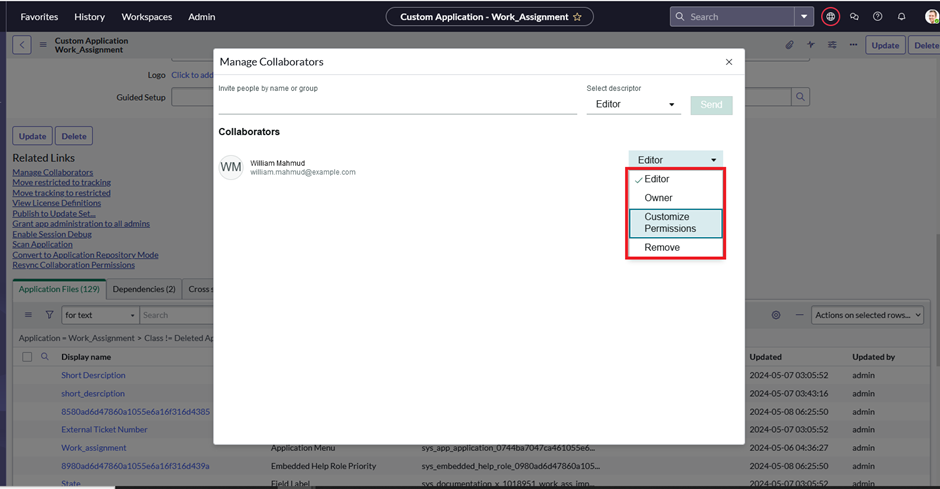
Task: Click the form personalize settings sliders icon
Action: (x=832, y=45)
